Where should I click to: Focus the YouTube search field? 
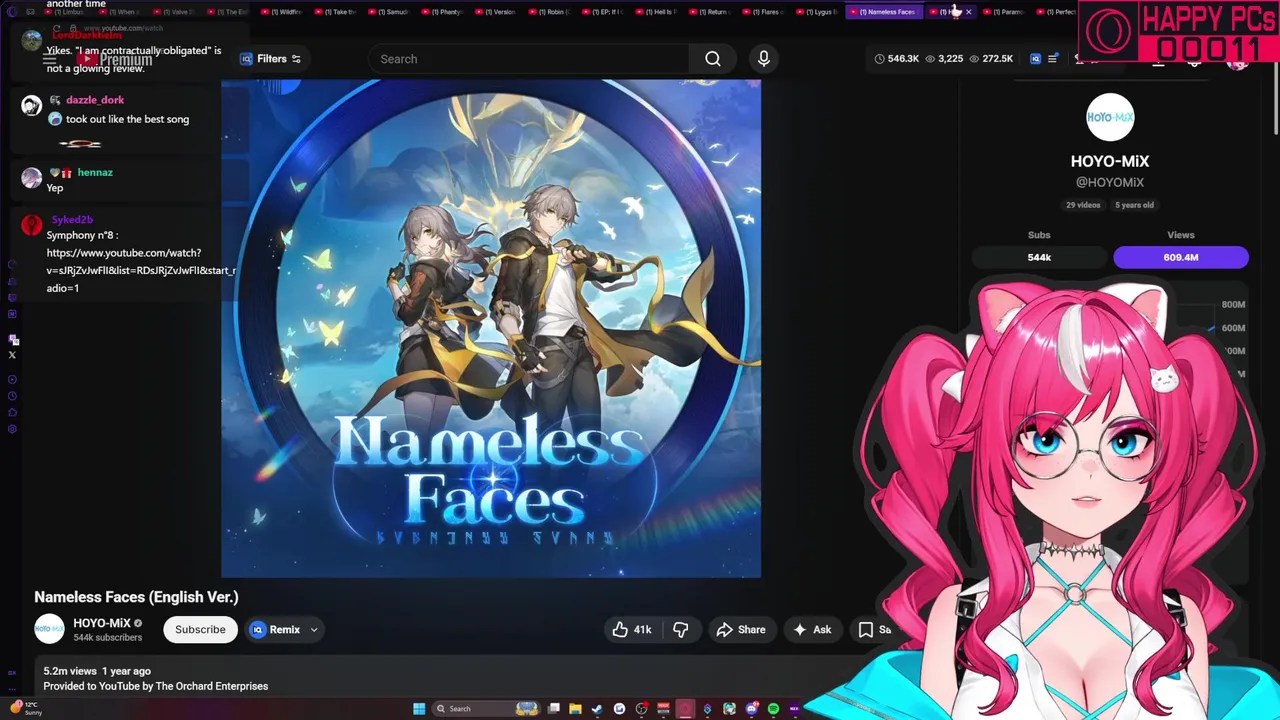coord(528,59)
